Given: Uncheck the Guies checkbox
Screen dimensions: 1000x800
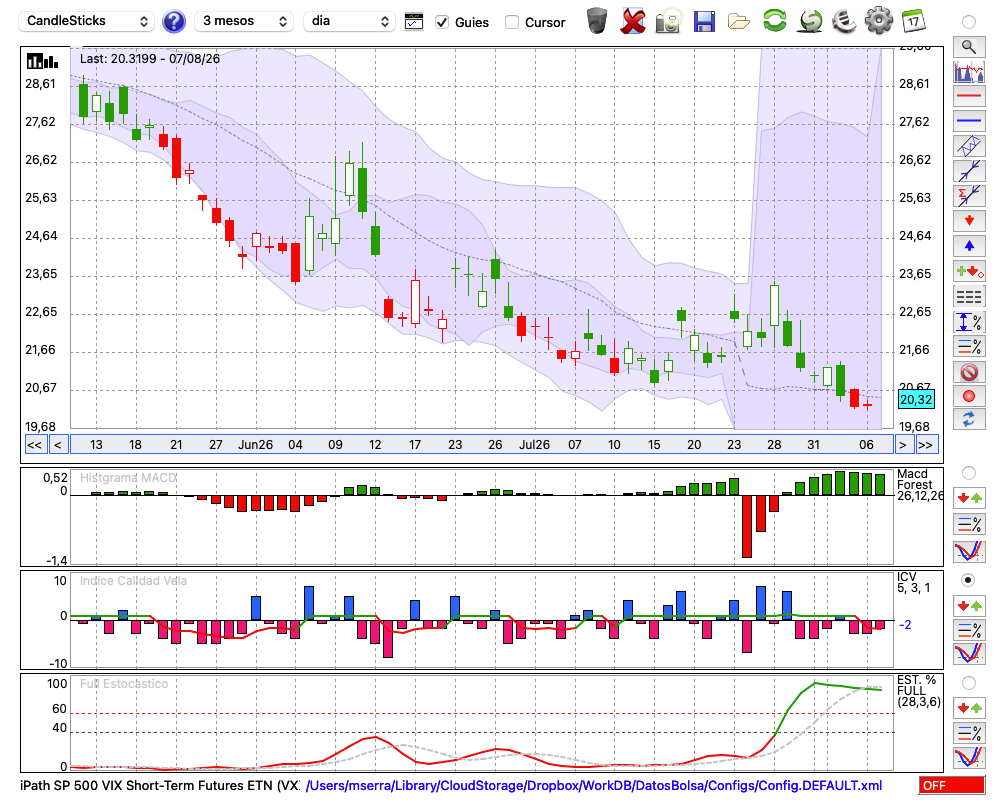Looking at the screenshot, I should 441,22.
